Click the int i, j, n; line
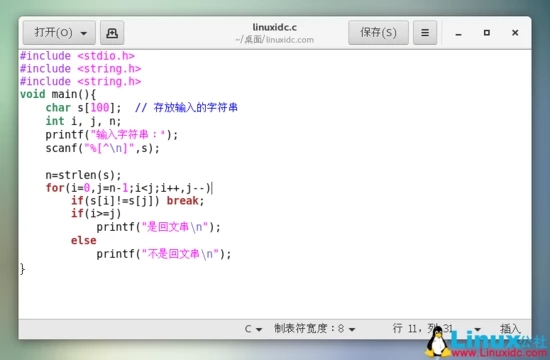Viewport: 550px width, 360px height. [83, 121]
